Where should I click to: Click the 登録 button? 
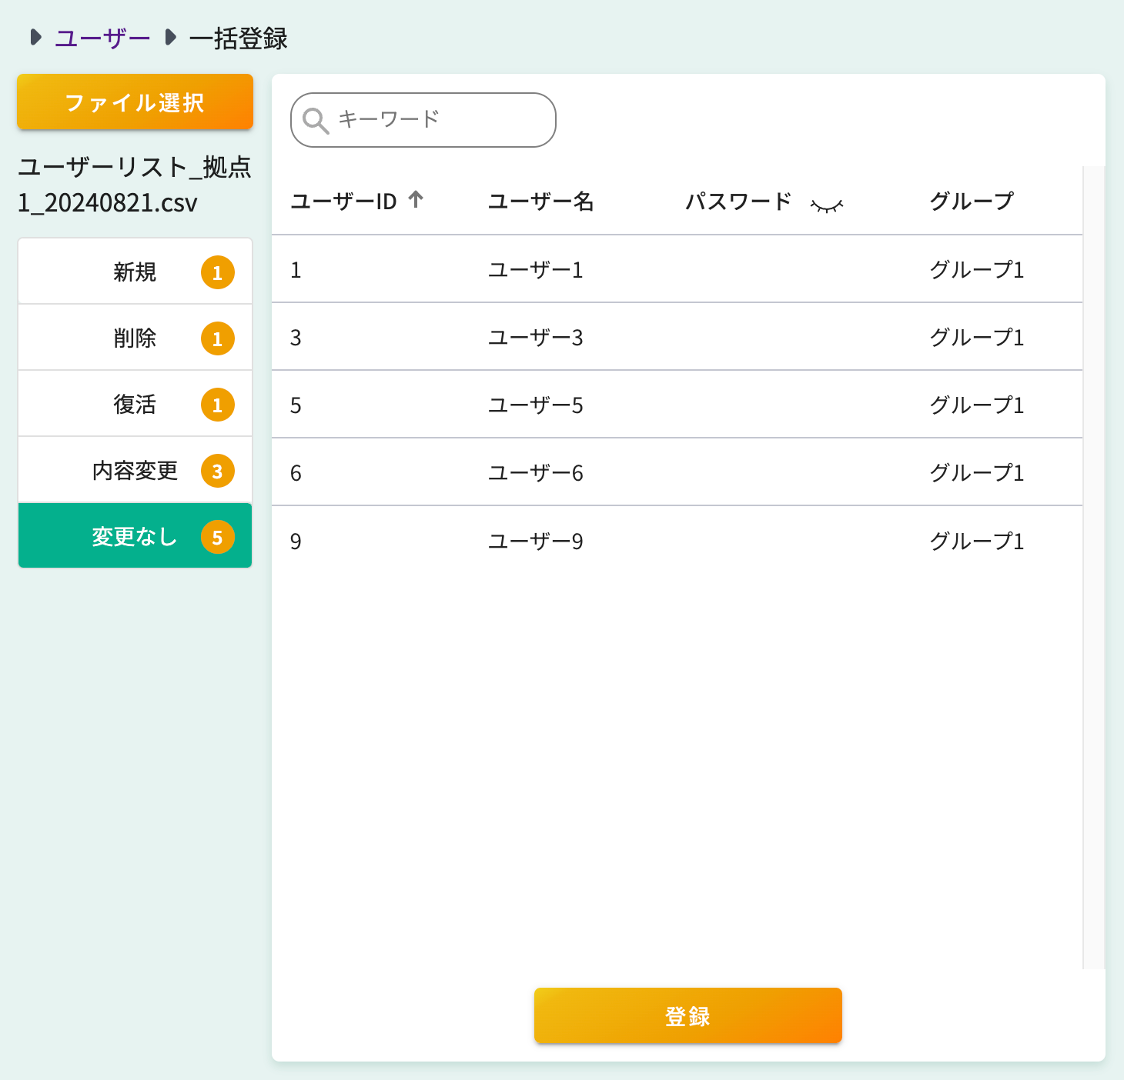(x=688, y=1016)
